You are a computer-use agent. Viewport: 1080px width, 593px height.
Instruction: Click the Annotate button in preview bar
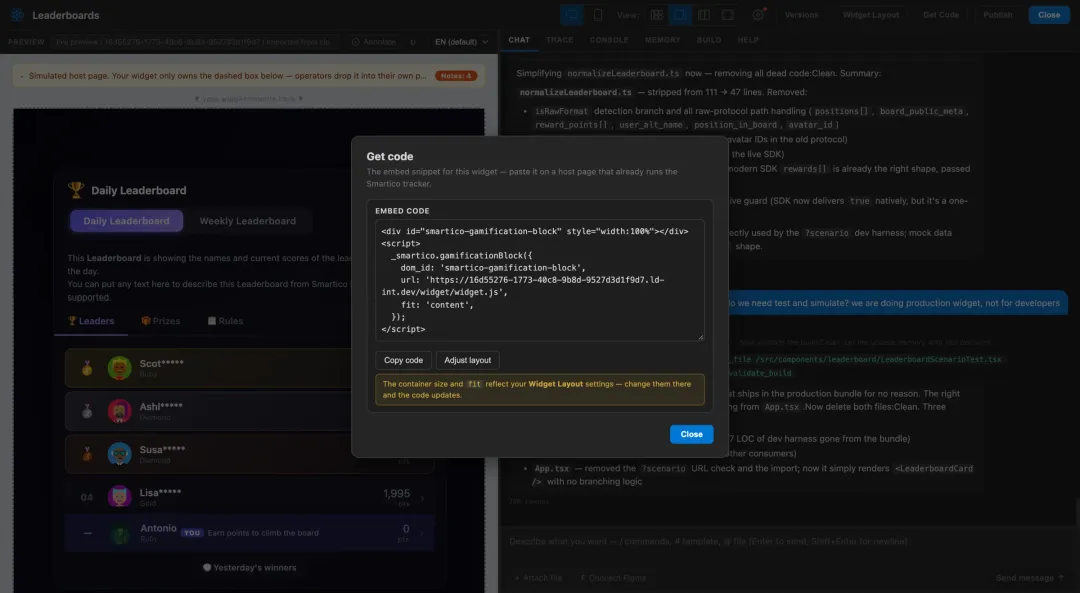[373, 42]
